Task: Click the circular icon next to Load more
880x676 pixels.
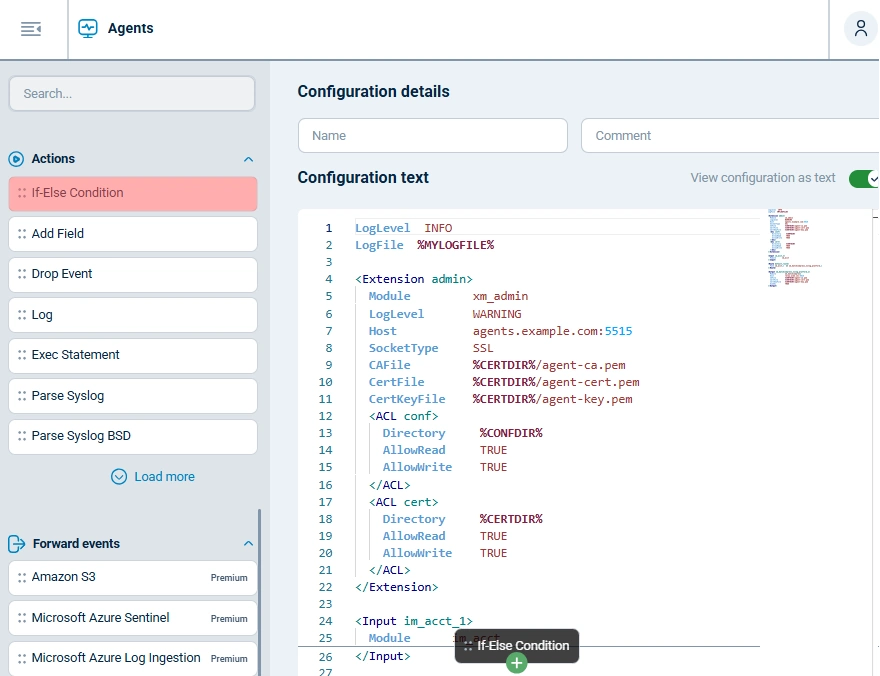Action: 119,476
